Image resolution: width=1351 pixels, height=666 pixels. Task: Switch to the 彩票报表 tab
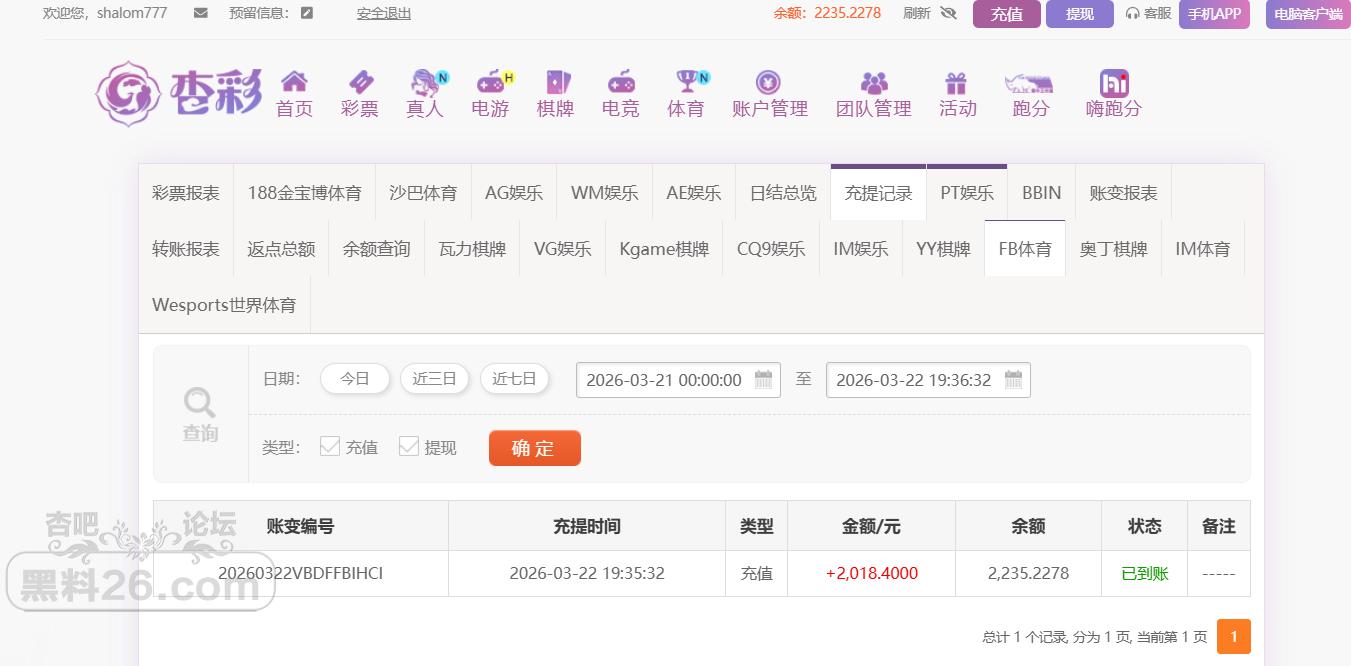pos(186,193)
